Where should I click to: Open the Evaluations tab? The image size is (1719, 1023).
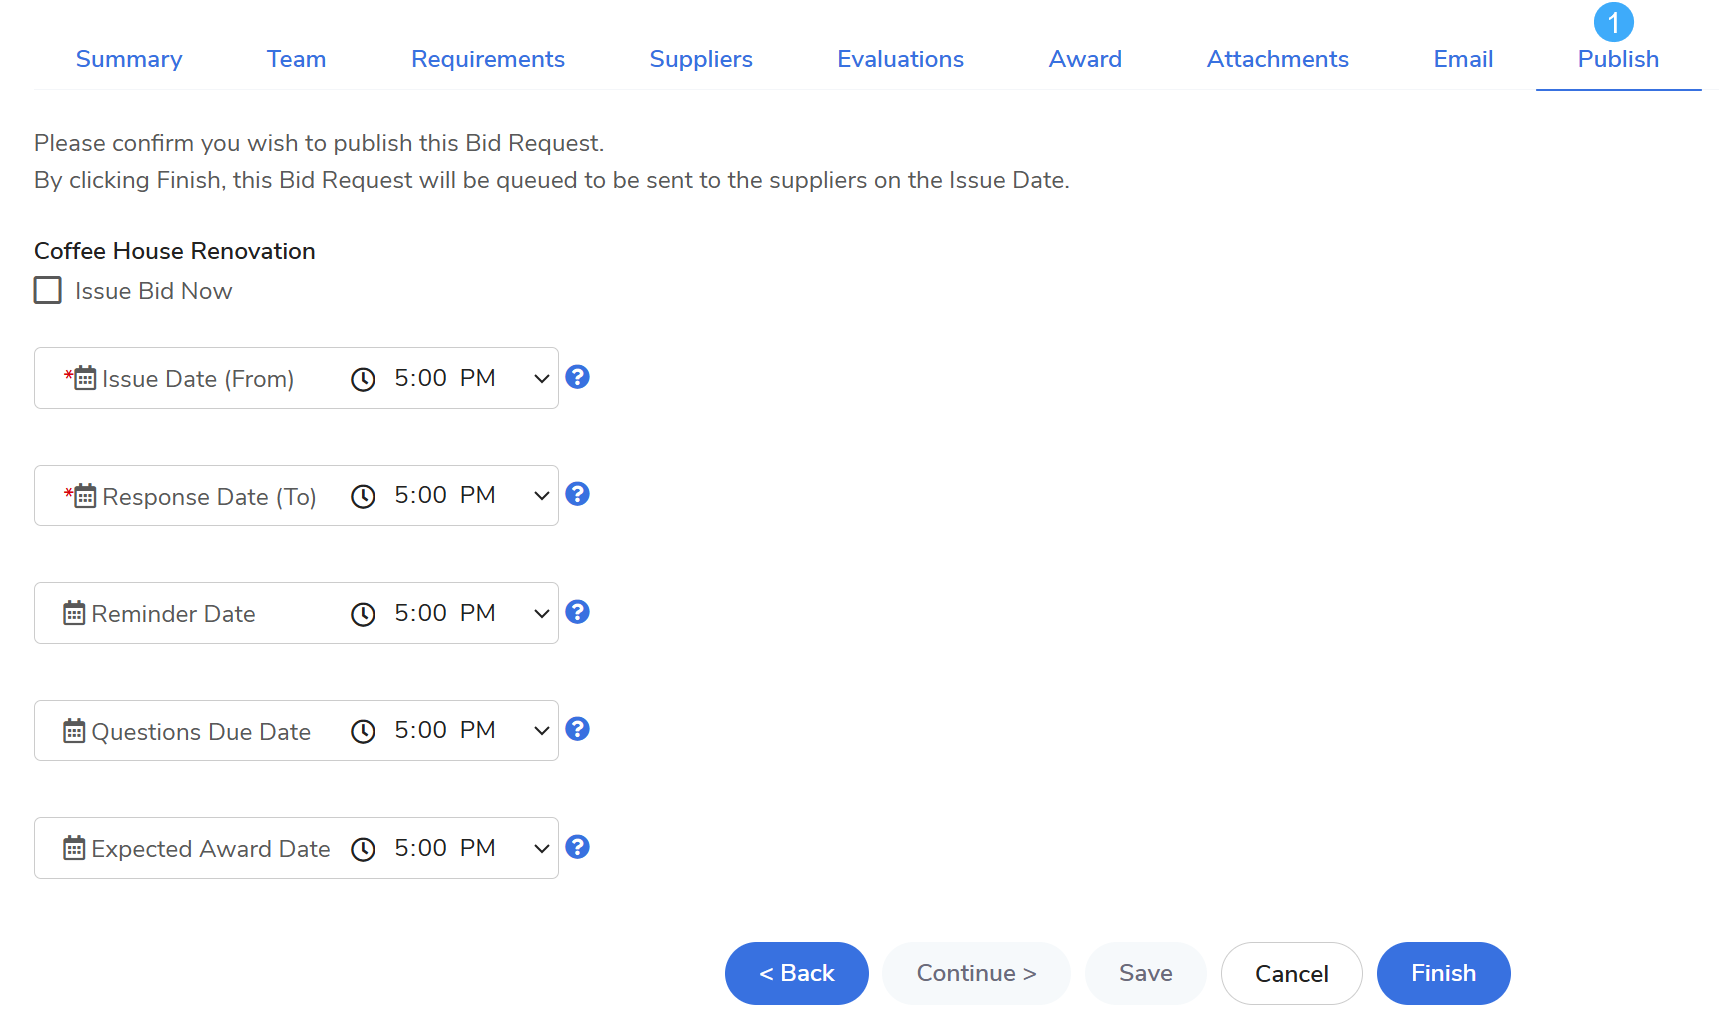[900, 59]
